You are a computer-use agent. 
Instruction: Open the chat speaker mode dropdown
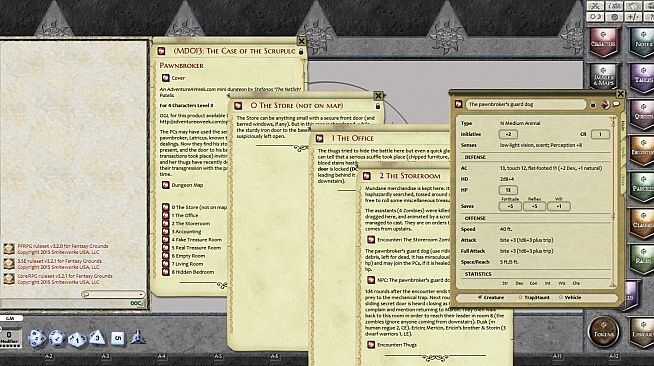(x=113, y=294)
